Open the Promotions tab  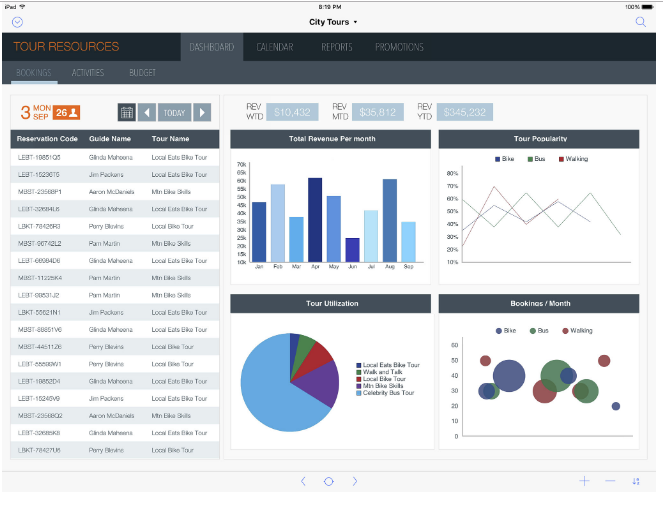399,47
